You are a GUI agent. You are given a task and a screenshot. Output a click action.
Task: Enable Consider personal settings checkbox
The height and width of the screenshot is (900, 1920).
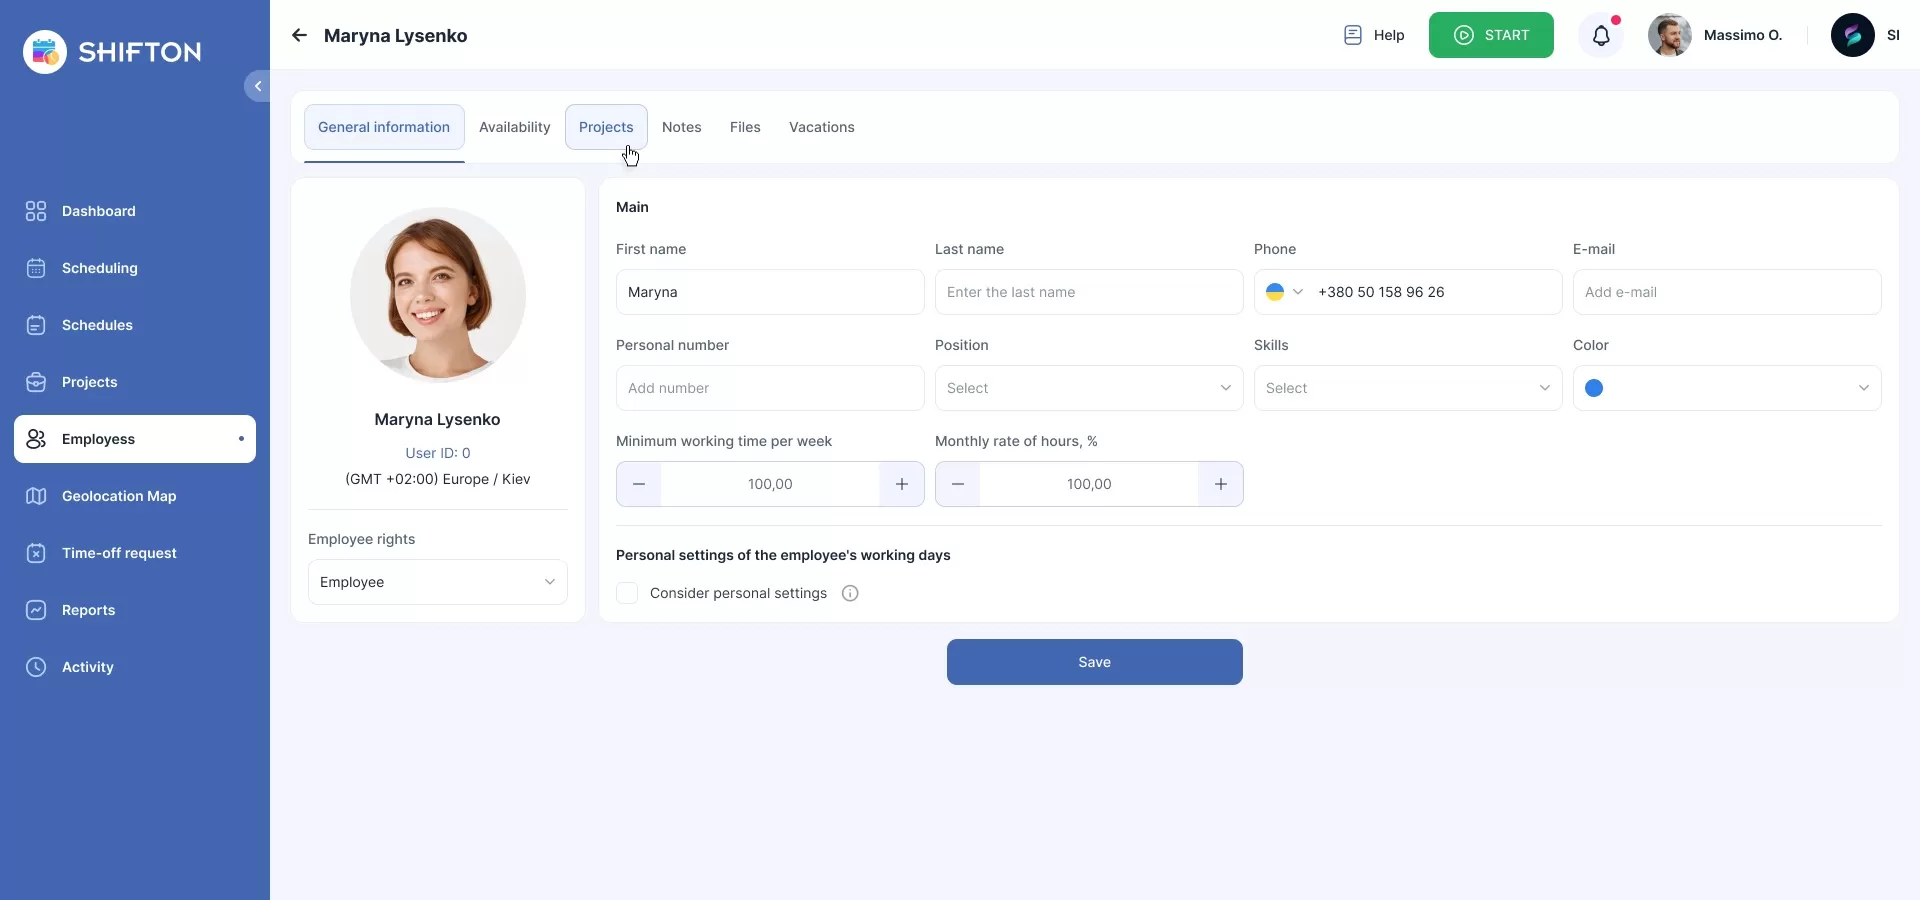[x=627, y=593]
